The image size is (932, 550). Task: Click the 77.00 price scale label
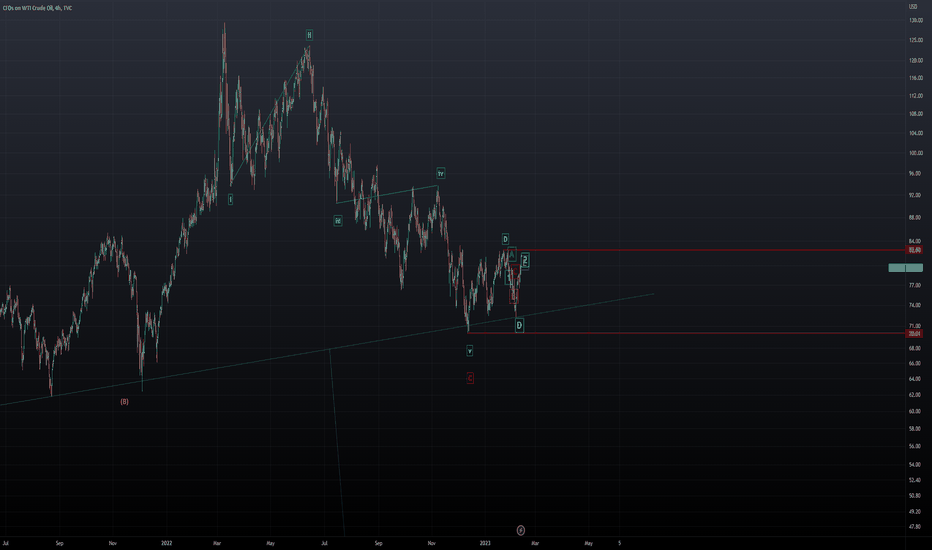tap(915, 285)
